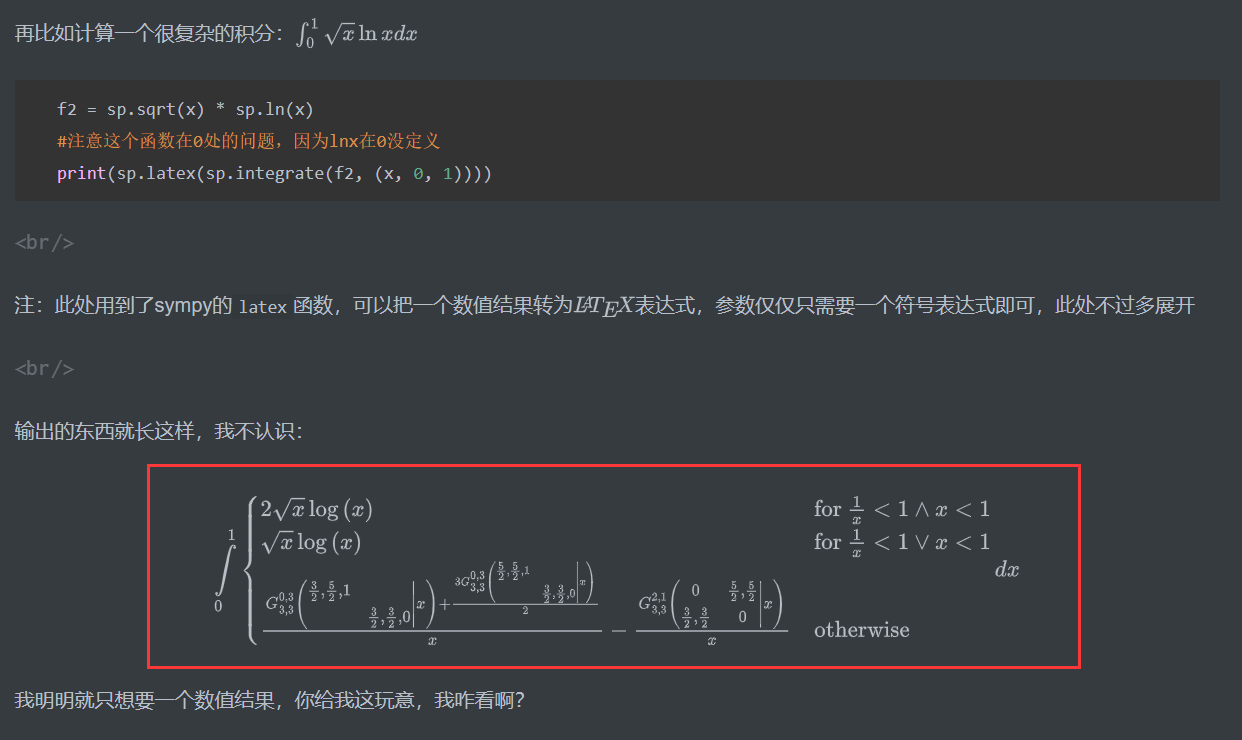Click the first case 2√x log(x)

coord(316,509)
